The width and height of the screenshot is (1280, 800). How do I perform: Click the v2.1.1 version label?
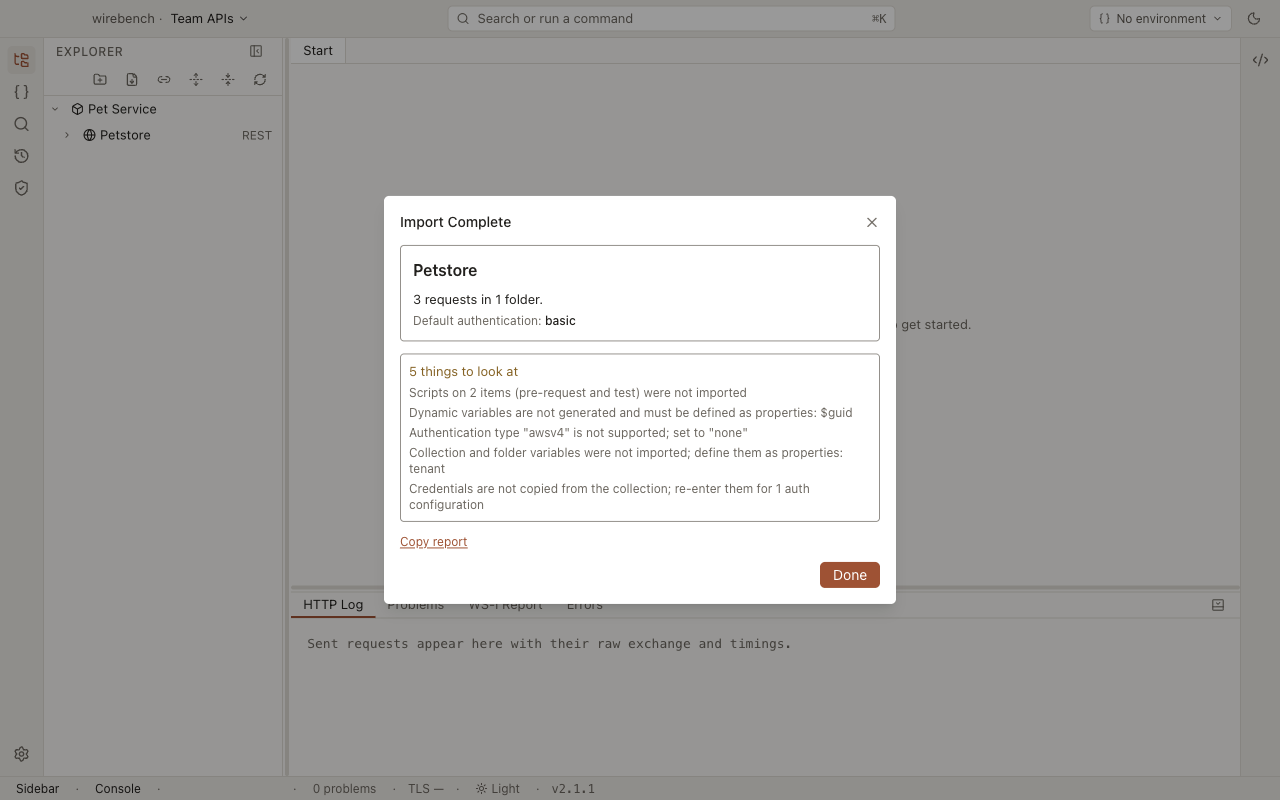coord(573,789)
